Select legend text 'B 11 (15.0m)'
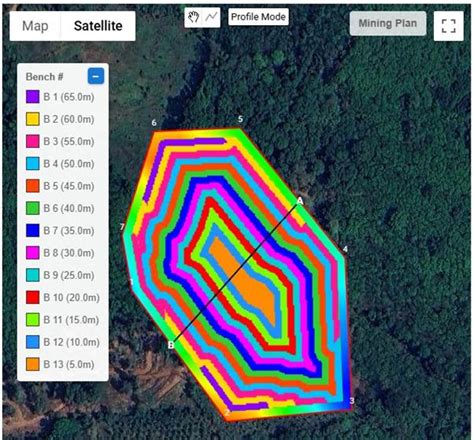Image resolution: width=474 pixels, height=440 pixels. [x=71, y=320]
